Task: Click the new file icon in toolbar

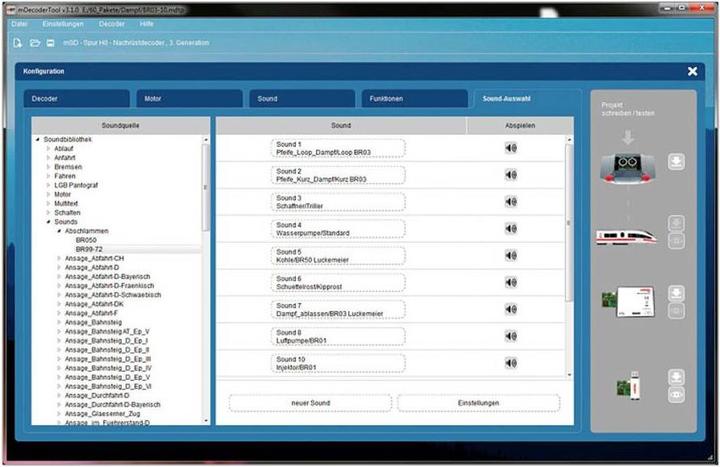Action: pos(18,44)
